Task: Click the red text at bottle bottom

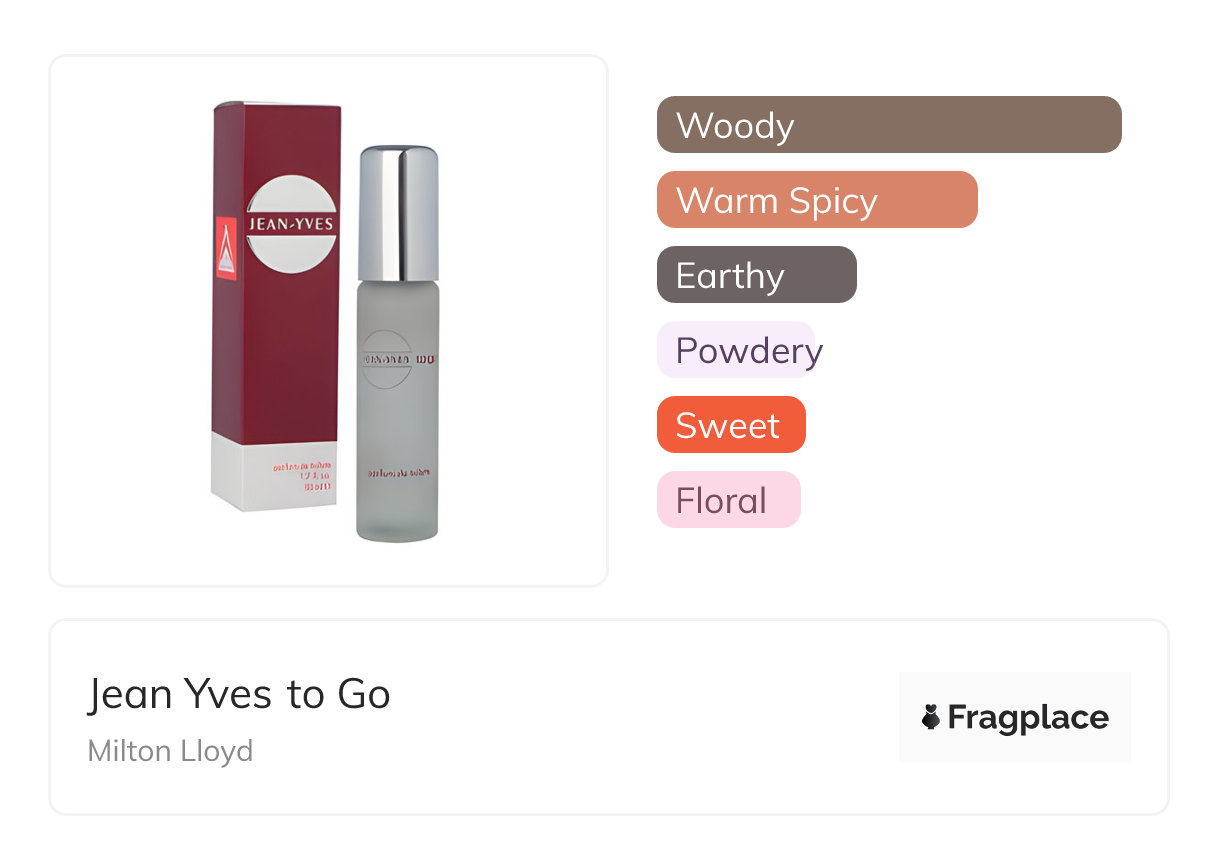Action: click(397, 472)
